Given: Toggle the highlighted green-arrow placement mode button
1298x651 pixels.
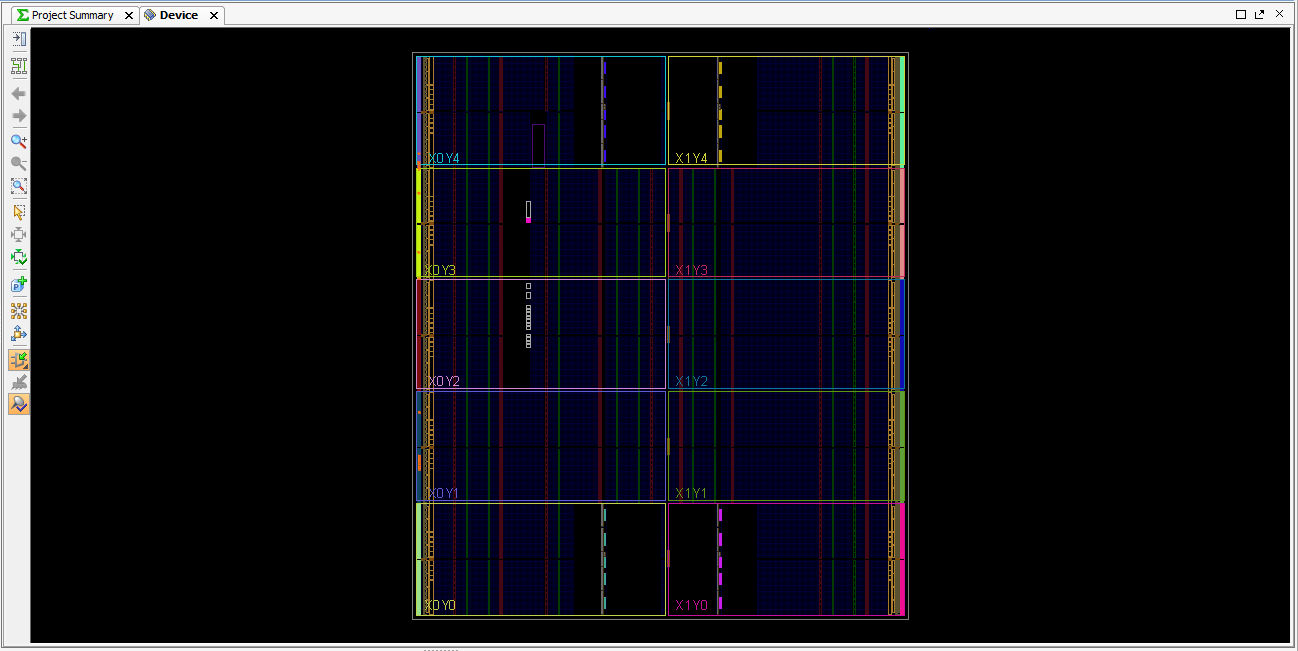Looking at the screenshot, I should pos(18,360).
